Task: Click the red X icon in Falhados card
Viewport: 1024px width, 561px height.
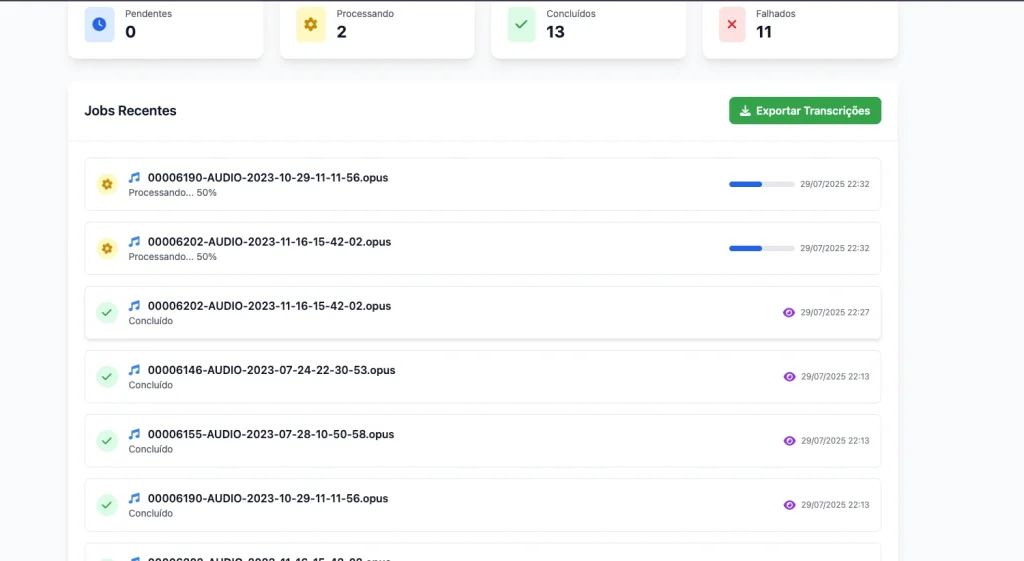Action: point(732,24)
